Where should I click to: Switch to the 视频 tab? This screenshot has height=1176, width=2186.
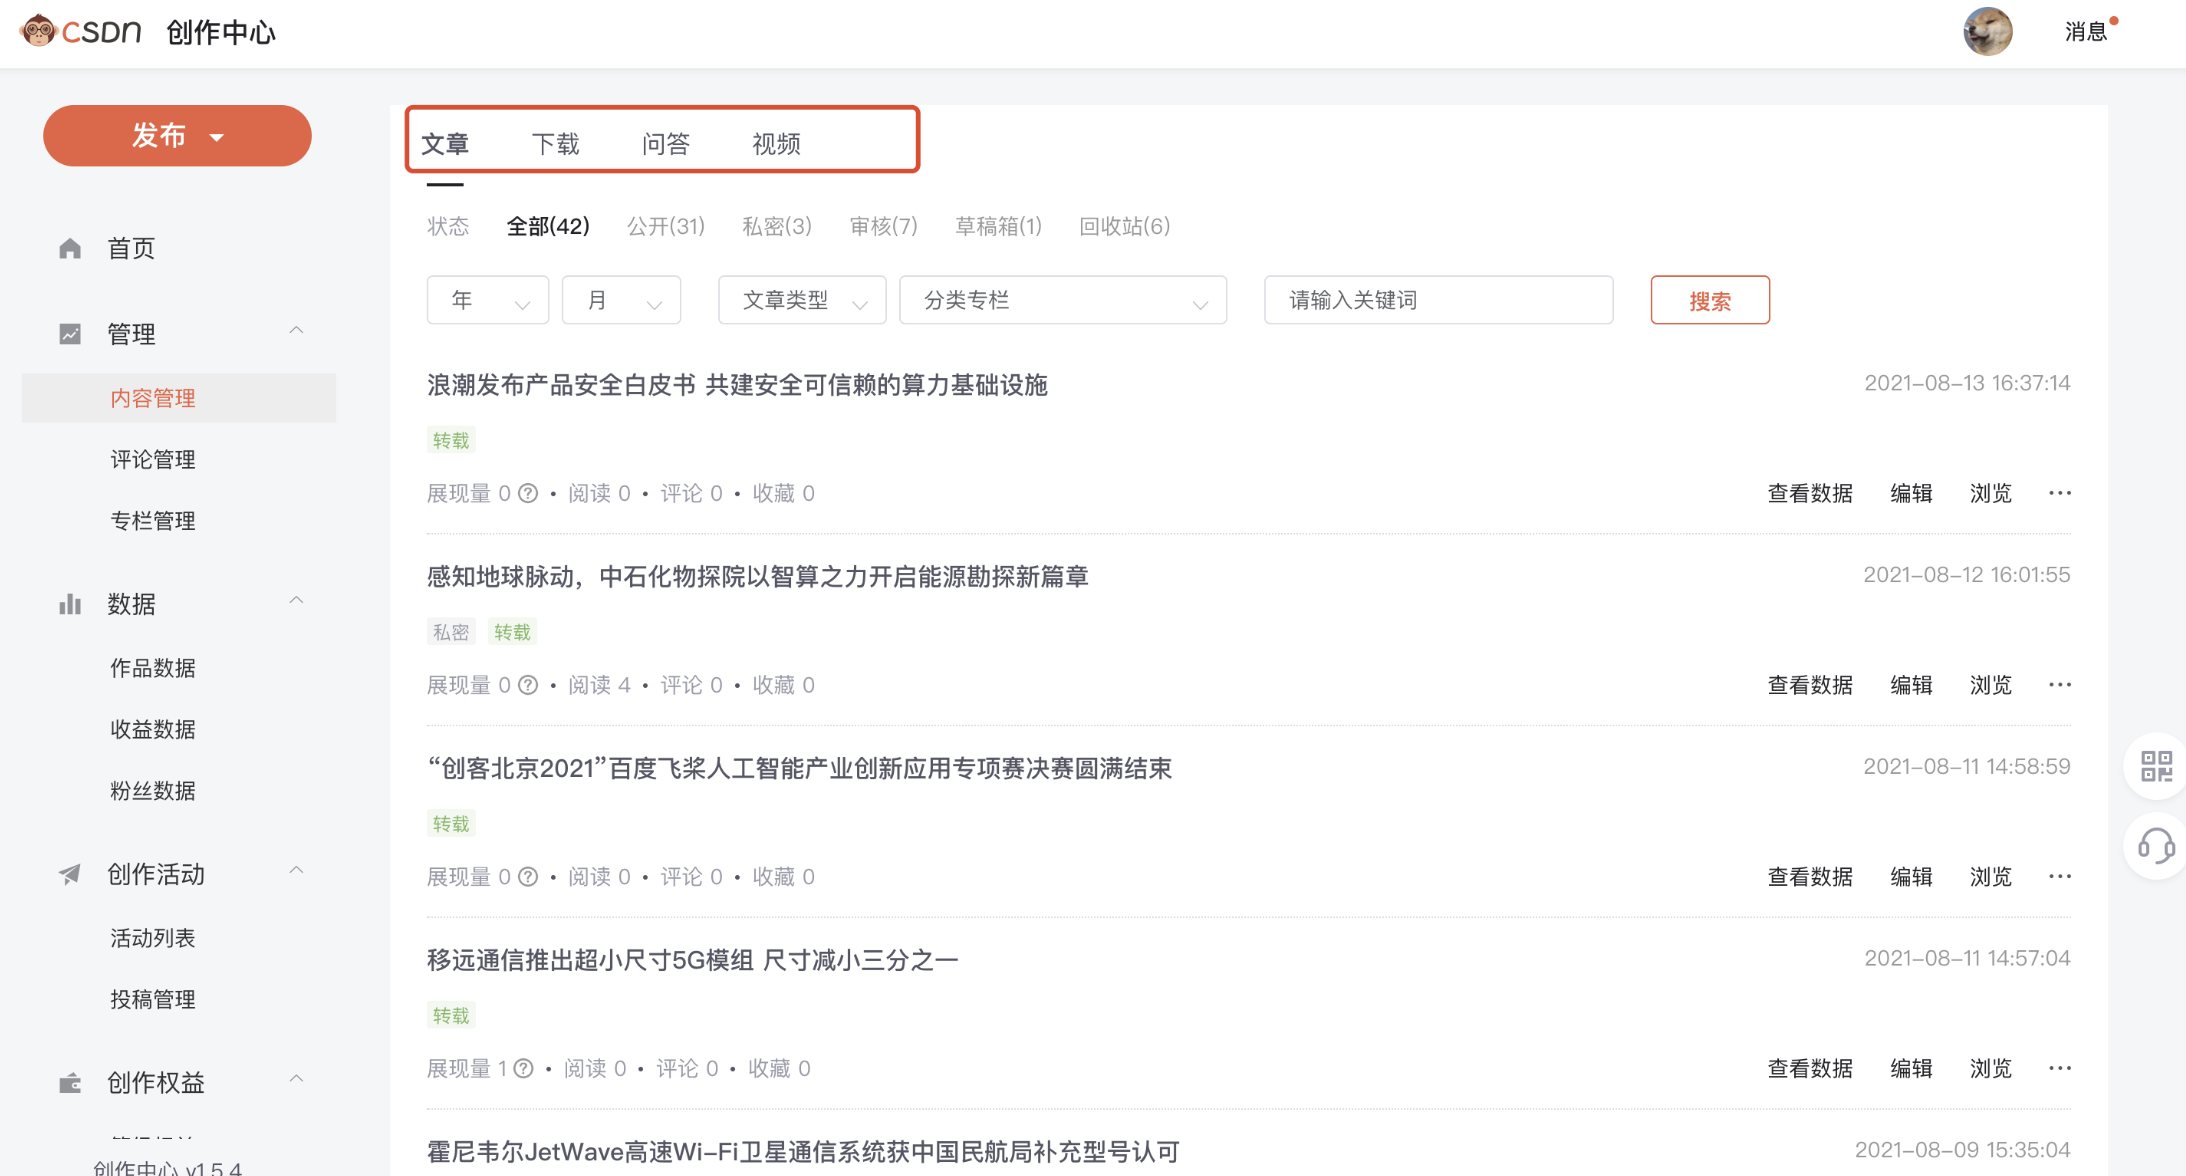pos(777,143)
